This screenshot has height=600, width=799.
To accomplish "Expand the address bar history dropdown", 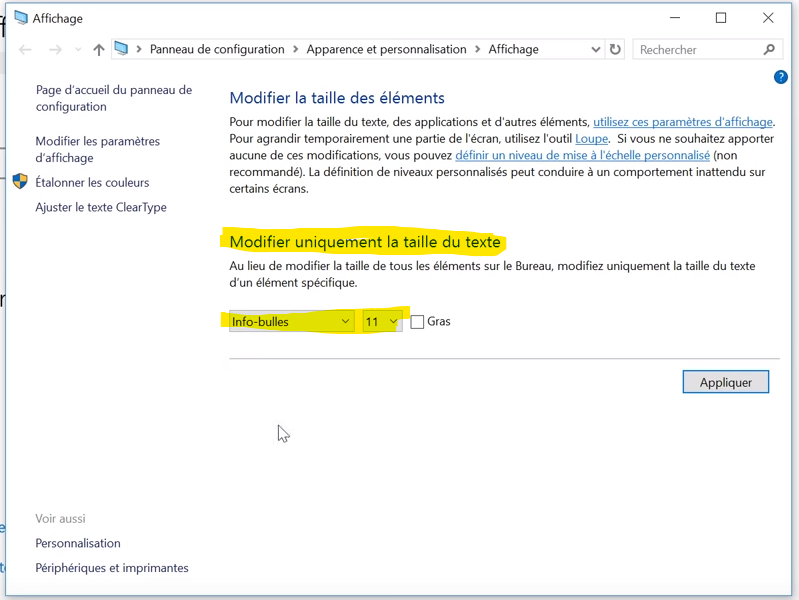I will coord(595,49).
